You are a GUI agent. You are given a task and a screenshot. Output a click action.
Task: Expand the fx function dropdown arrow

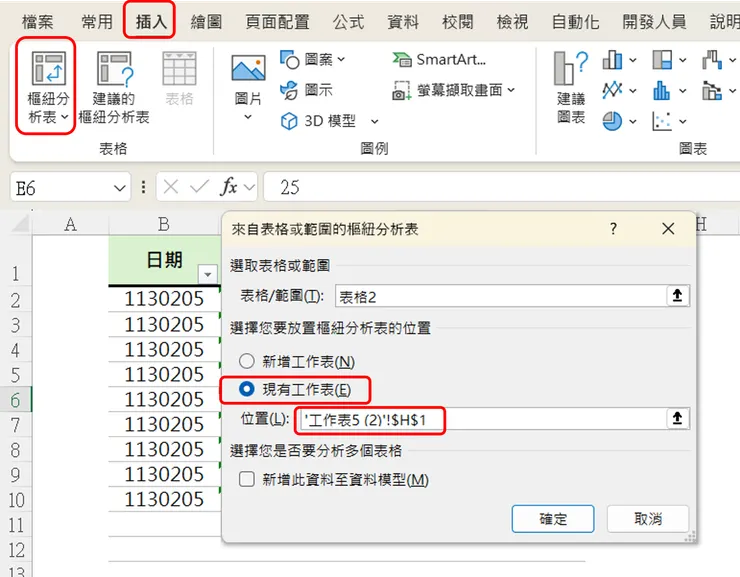[249, 187]
